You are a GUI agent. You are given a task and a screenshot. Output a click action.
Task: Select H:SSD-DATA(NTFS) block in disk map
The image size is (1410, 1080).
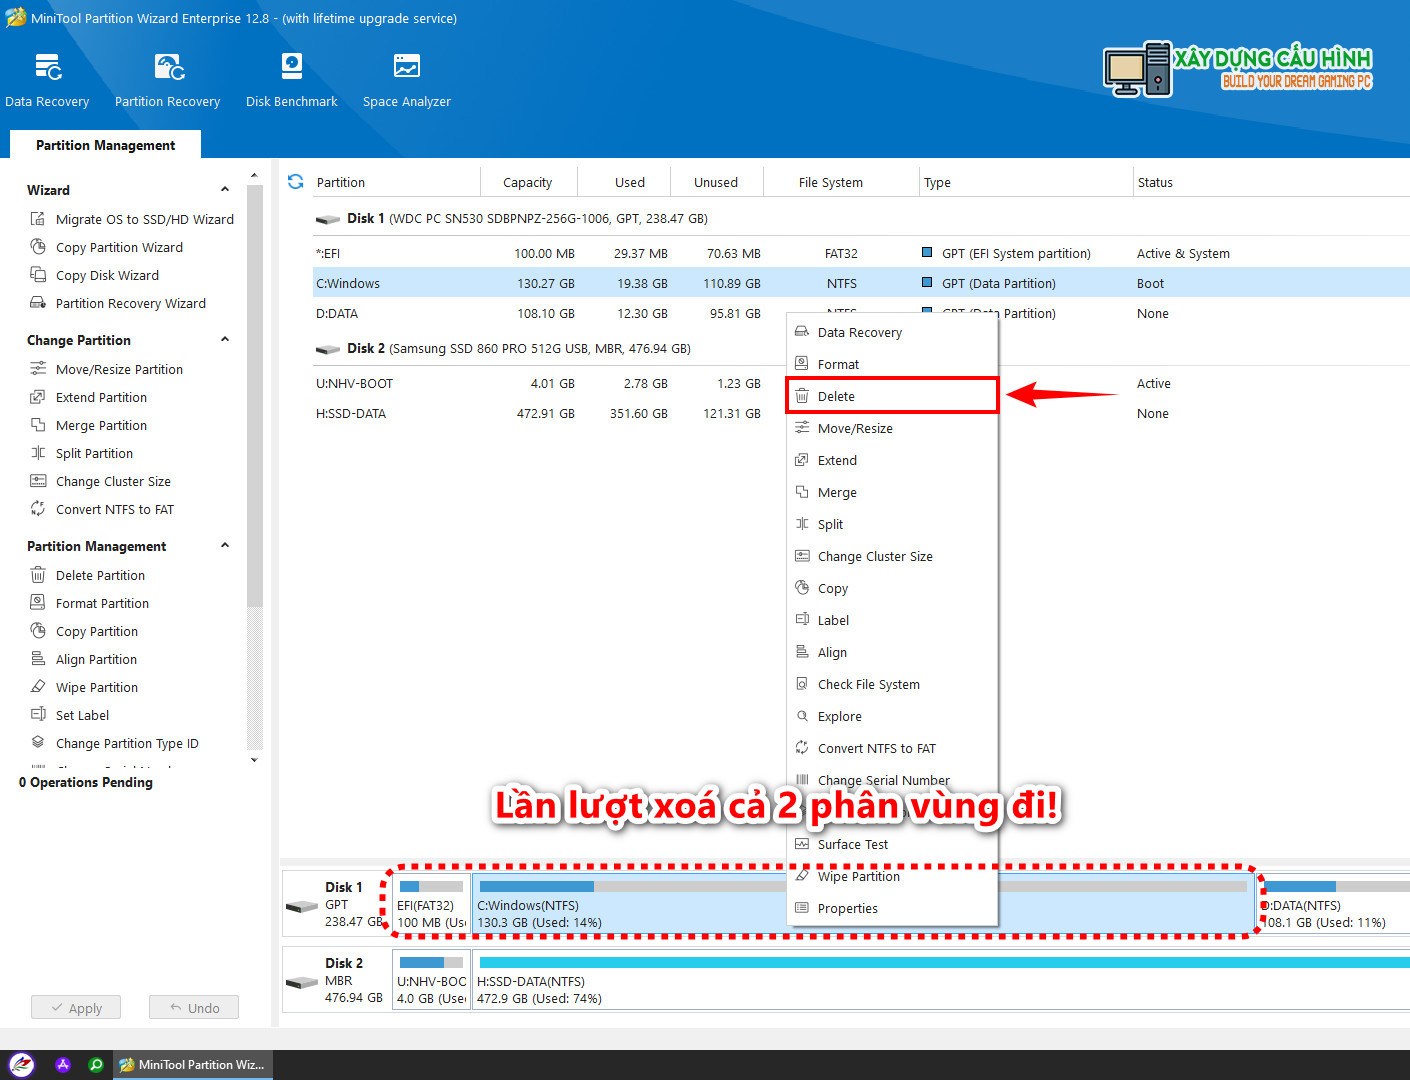coord(940,980)
